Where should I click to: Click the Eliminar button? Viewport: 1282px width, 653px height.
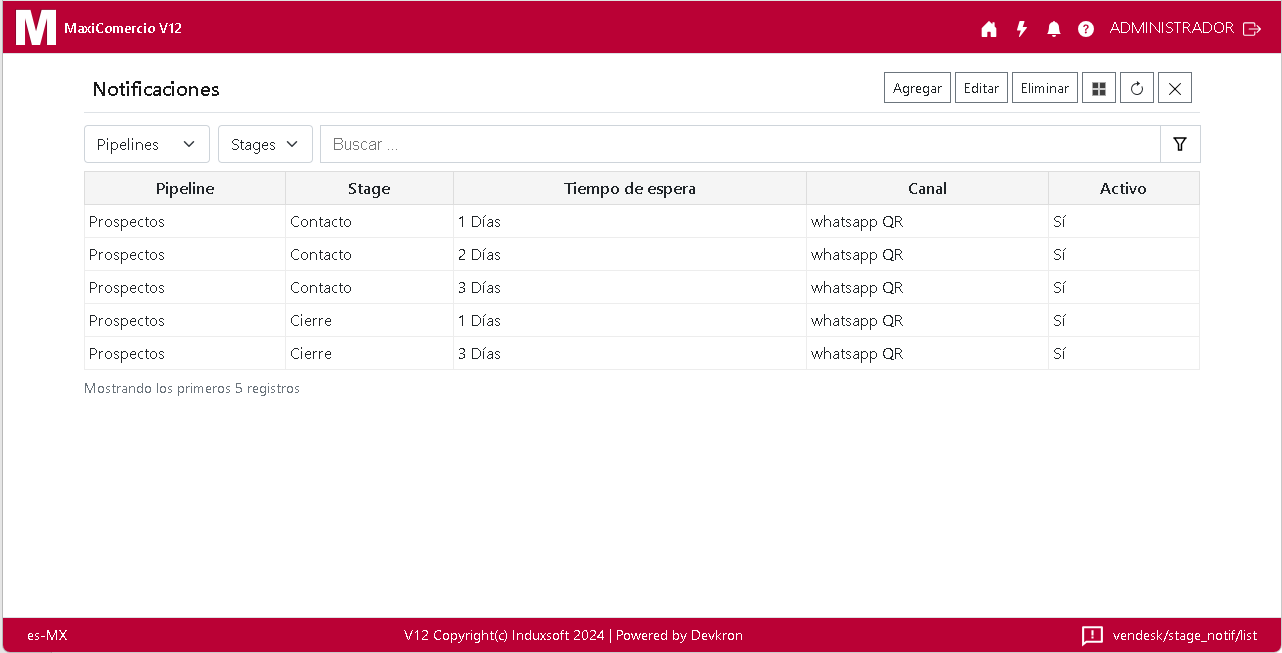pos(1044,88)
